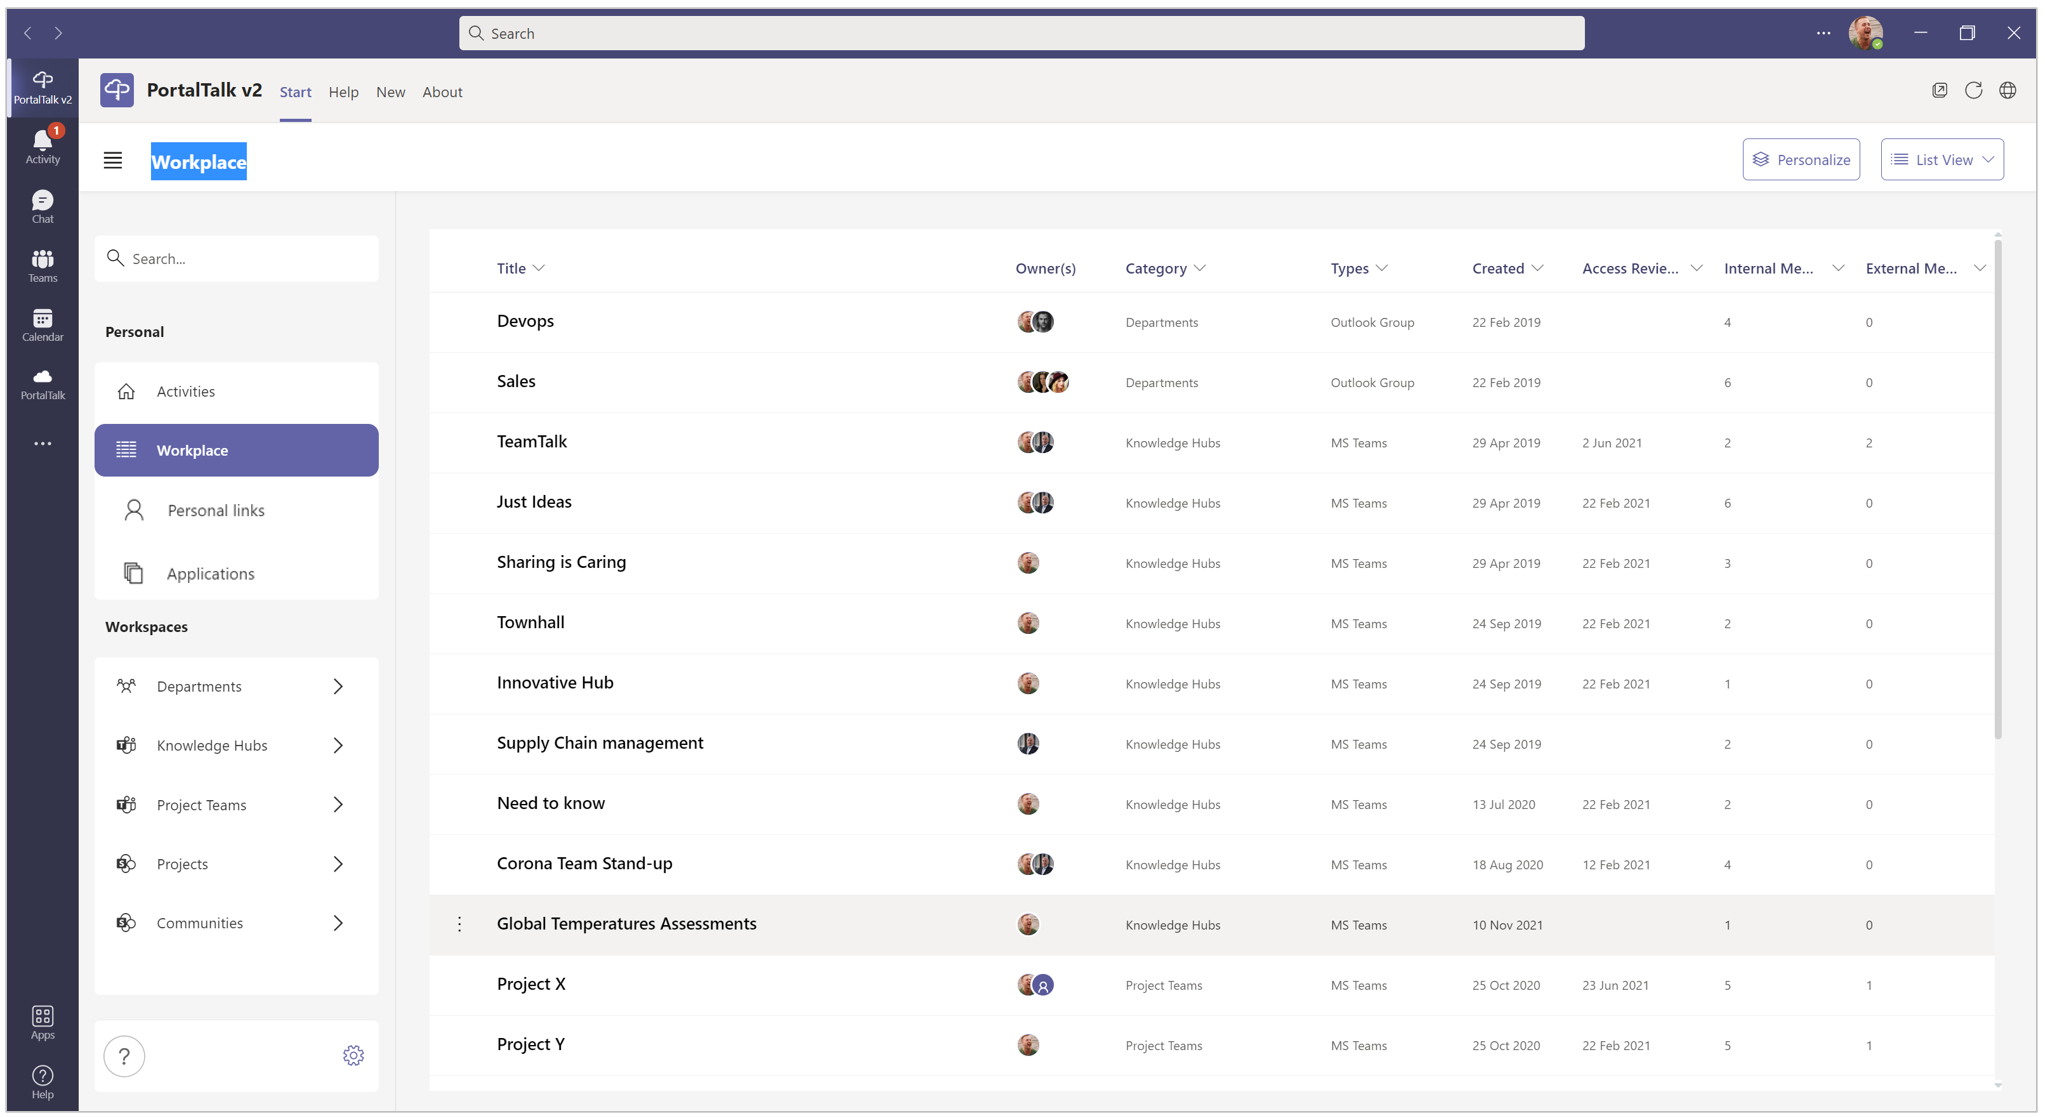This screenshot has width=2045, height=1117.
Task: Select Applications in the sidebar
Action: pyautogui.click(x=237, y=573)
